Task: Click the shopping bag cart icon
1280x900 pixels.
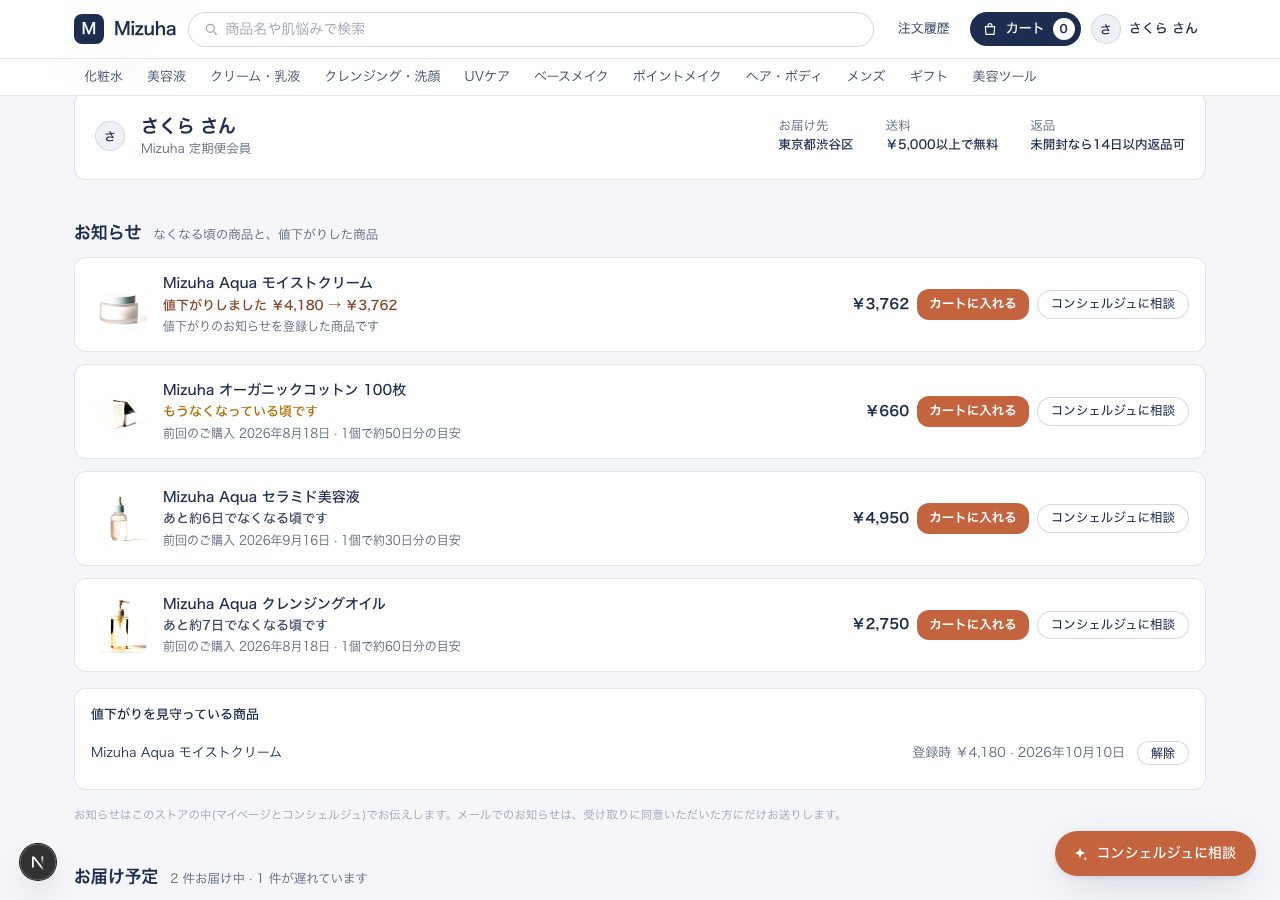Action: click(x=990, y=29)
